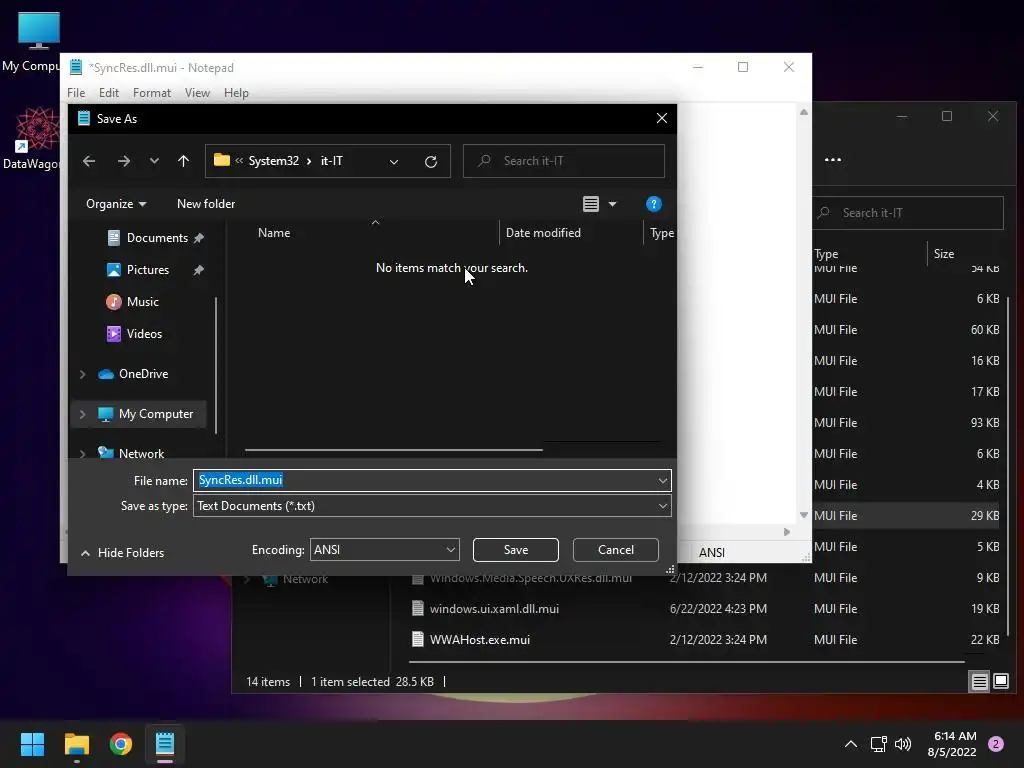Open view options dropdown arrow
The width and height of the screenshot is (1024, 768).
pyautogui.click(x=613, y=204)
